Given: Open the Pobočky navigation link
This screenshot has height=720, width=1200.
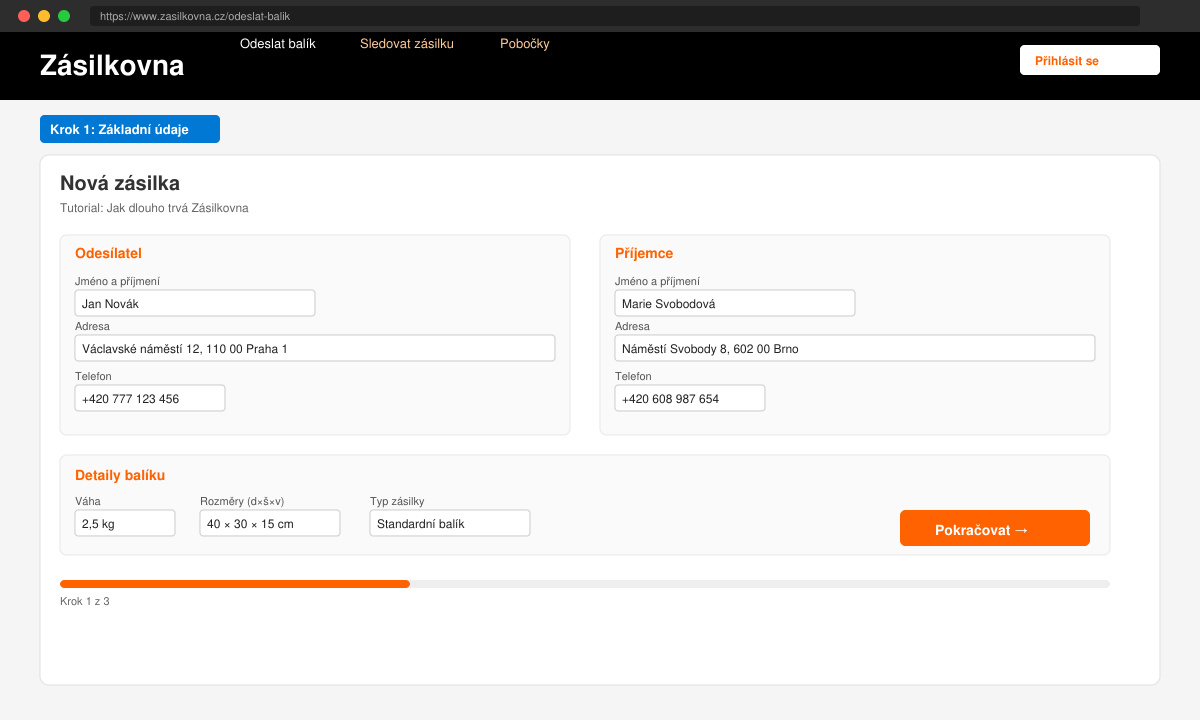Looking at the screenshot, I should click(524, 44).
